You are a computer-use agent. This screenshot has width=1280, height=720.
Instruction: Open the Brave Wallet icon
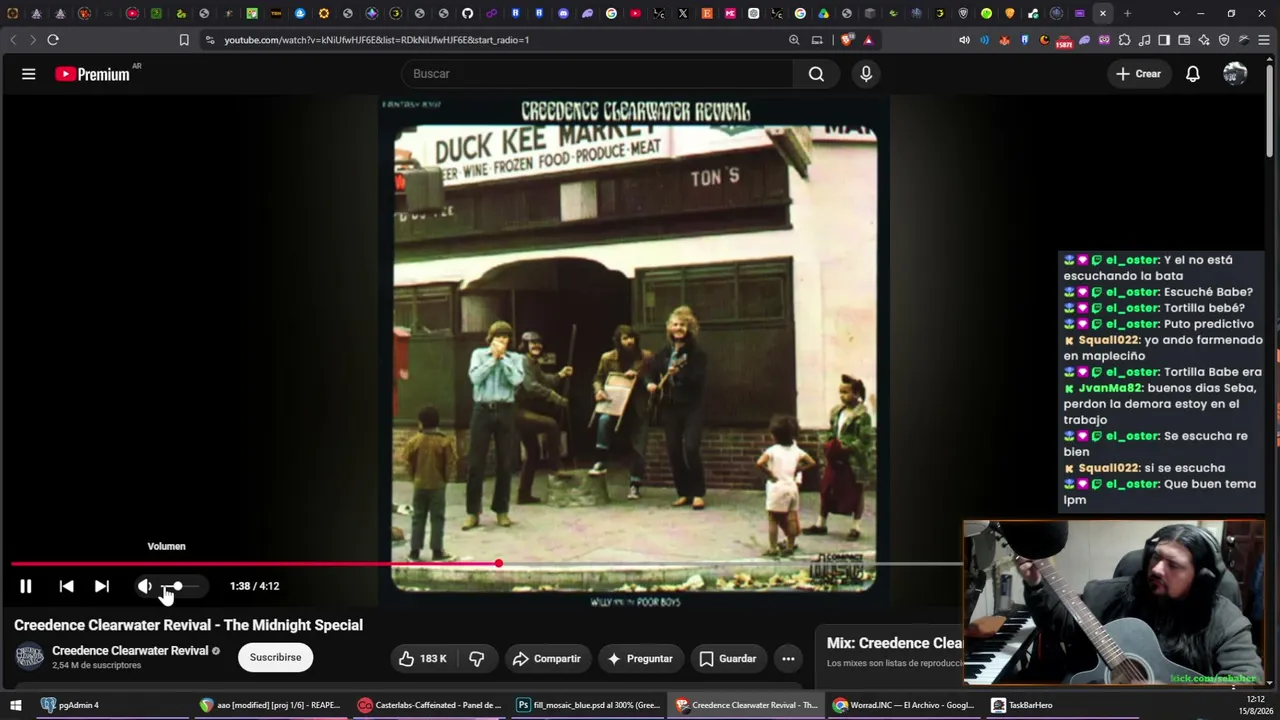tap(1184, 40)
